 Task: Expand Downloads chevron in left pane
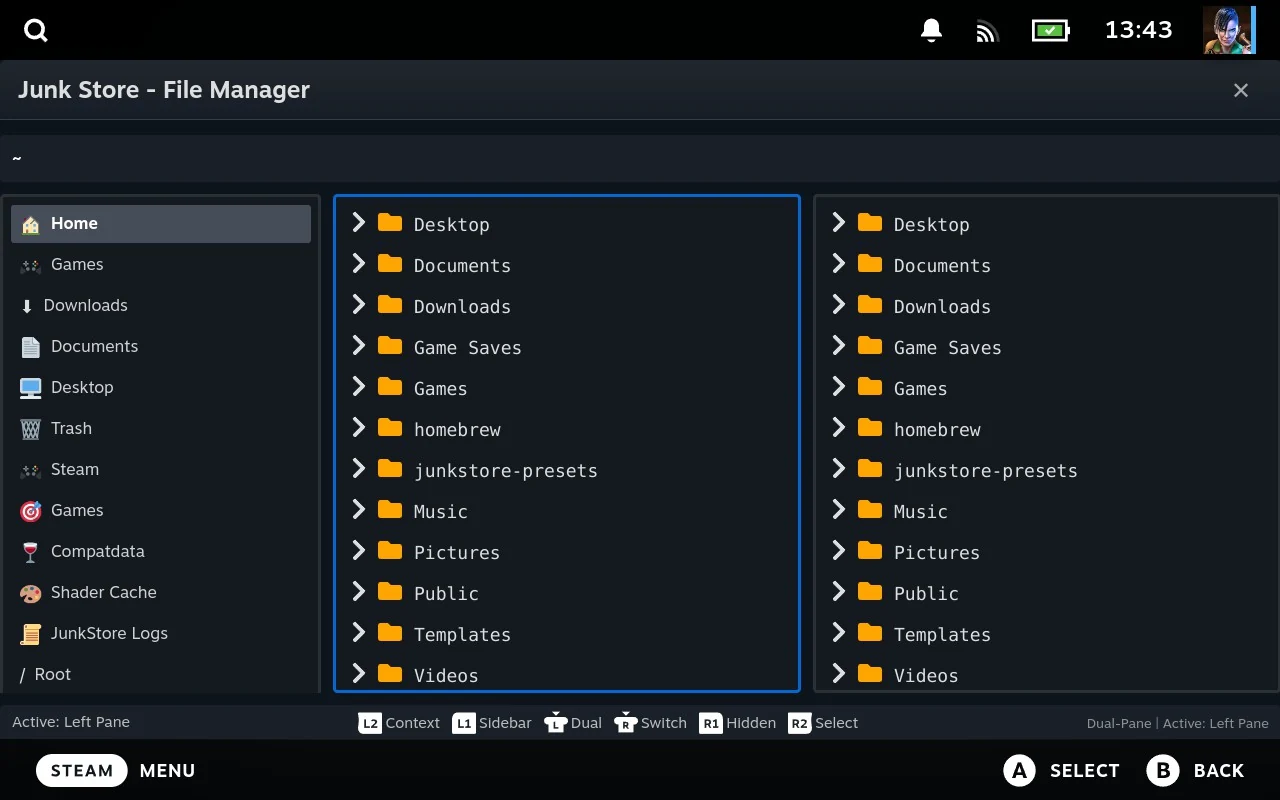359,305
